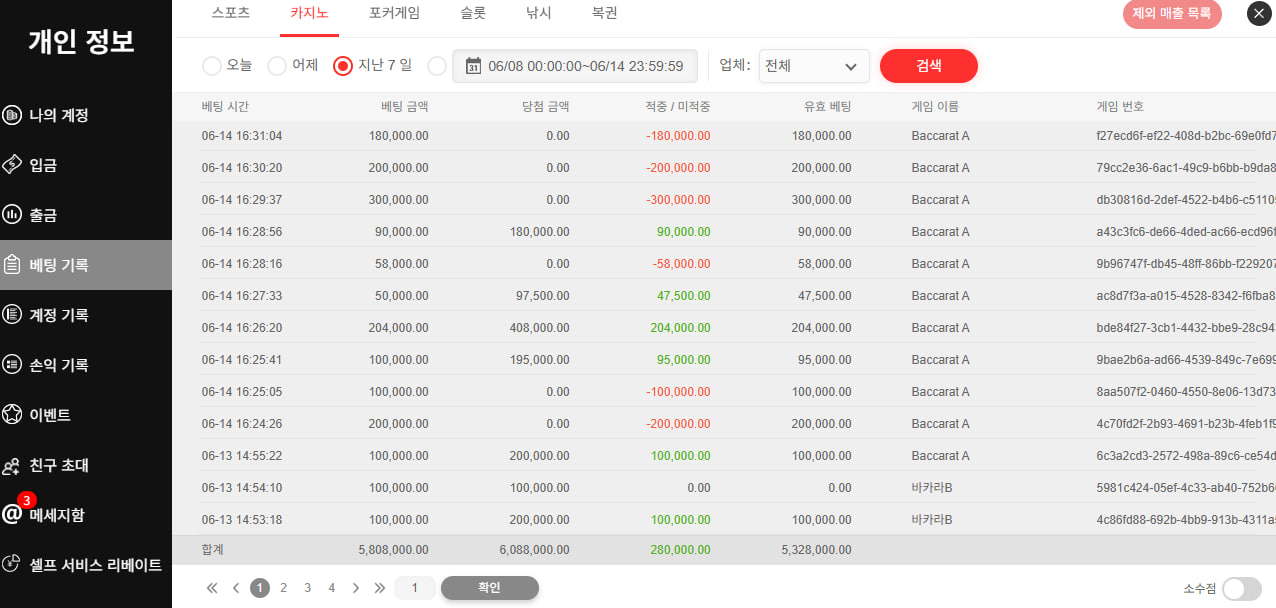Click the Event (이벤트) star icon
The image size is (1276, 608).
coord(12,415)
